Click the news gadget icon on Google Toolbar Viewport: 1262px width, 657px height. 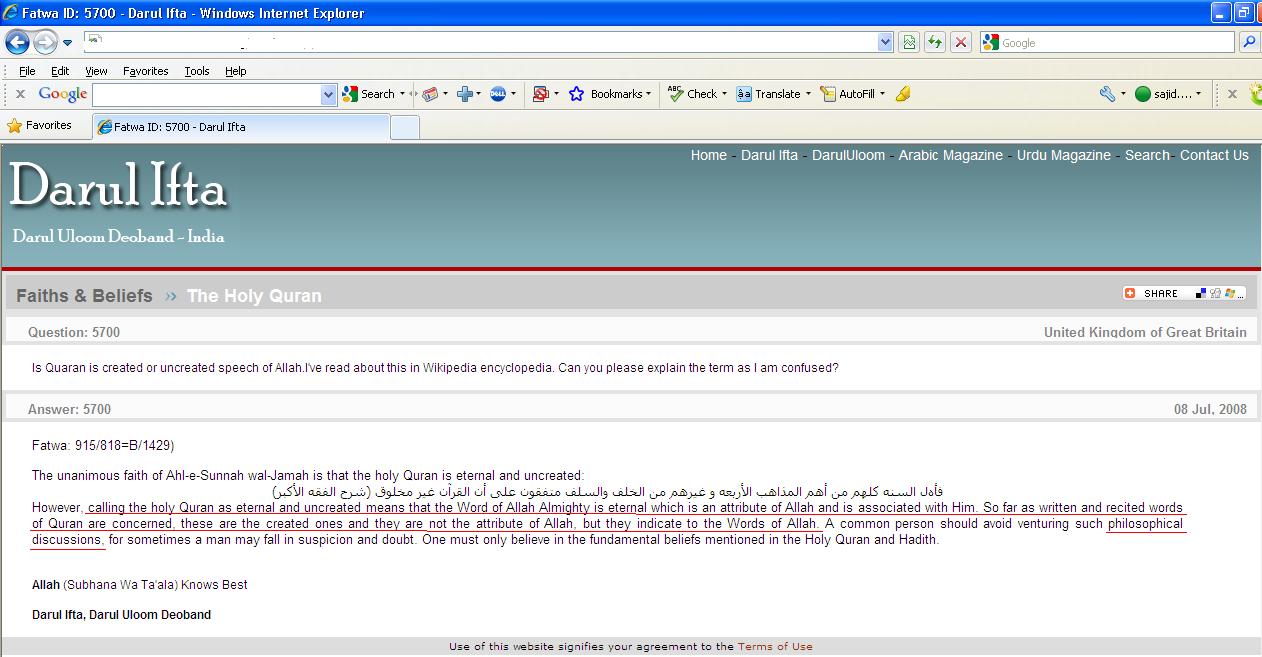coord(430,94)
